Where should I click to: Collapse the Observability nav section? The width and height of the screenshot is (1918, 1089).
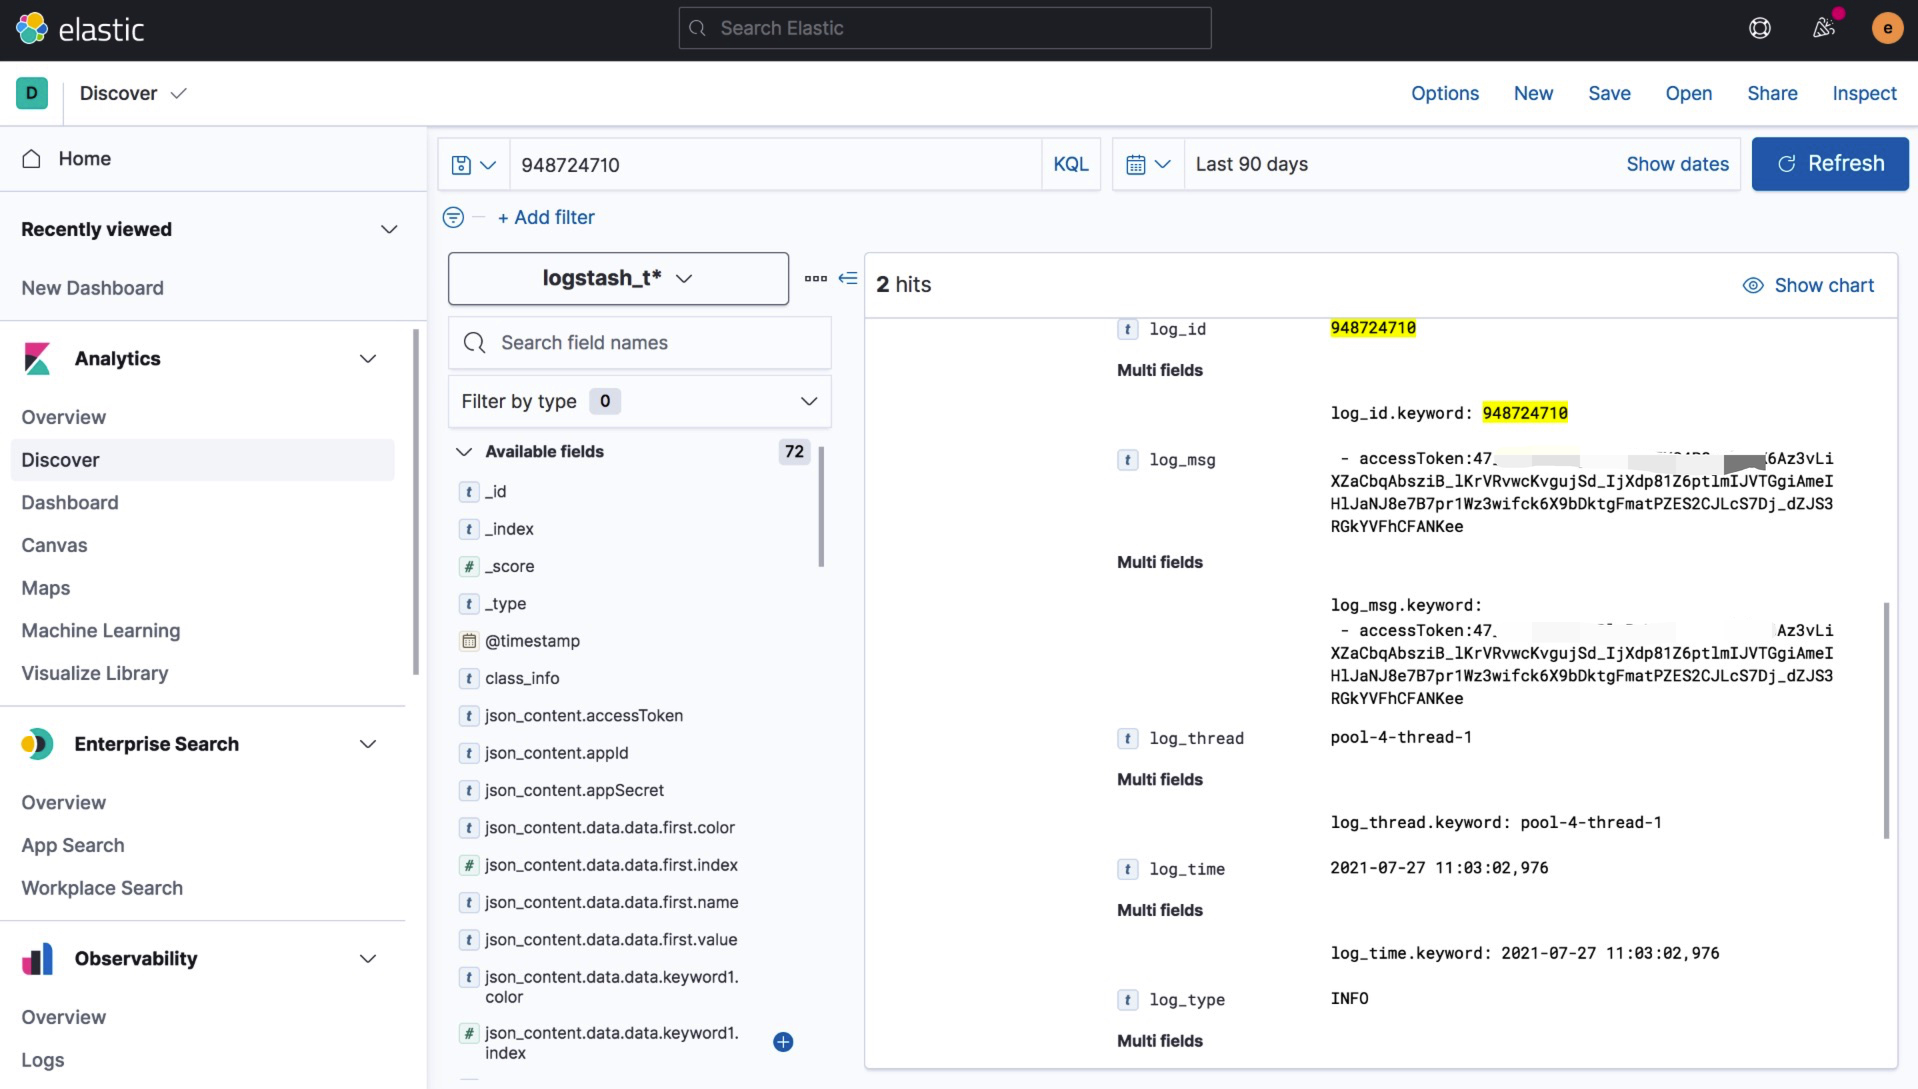[368, 959]
